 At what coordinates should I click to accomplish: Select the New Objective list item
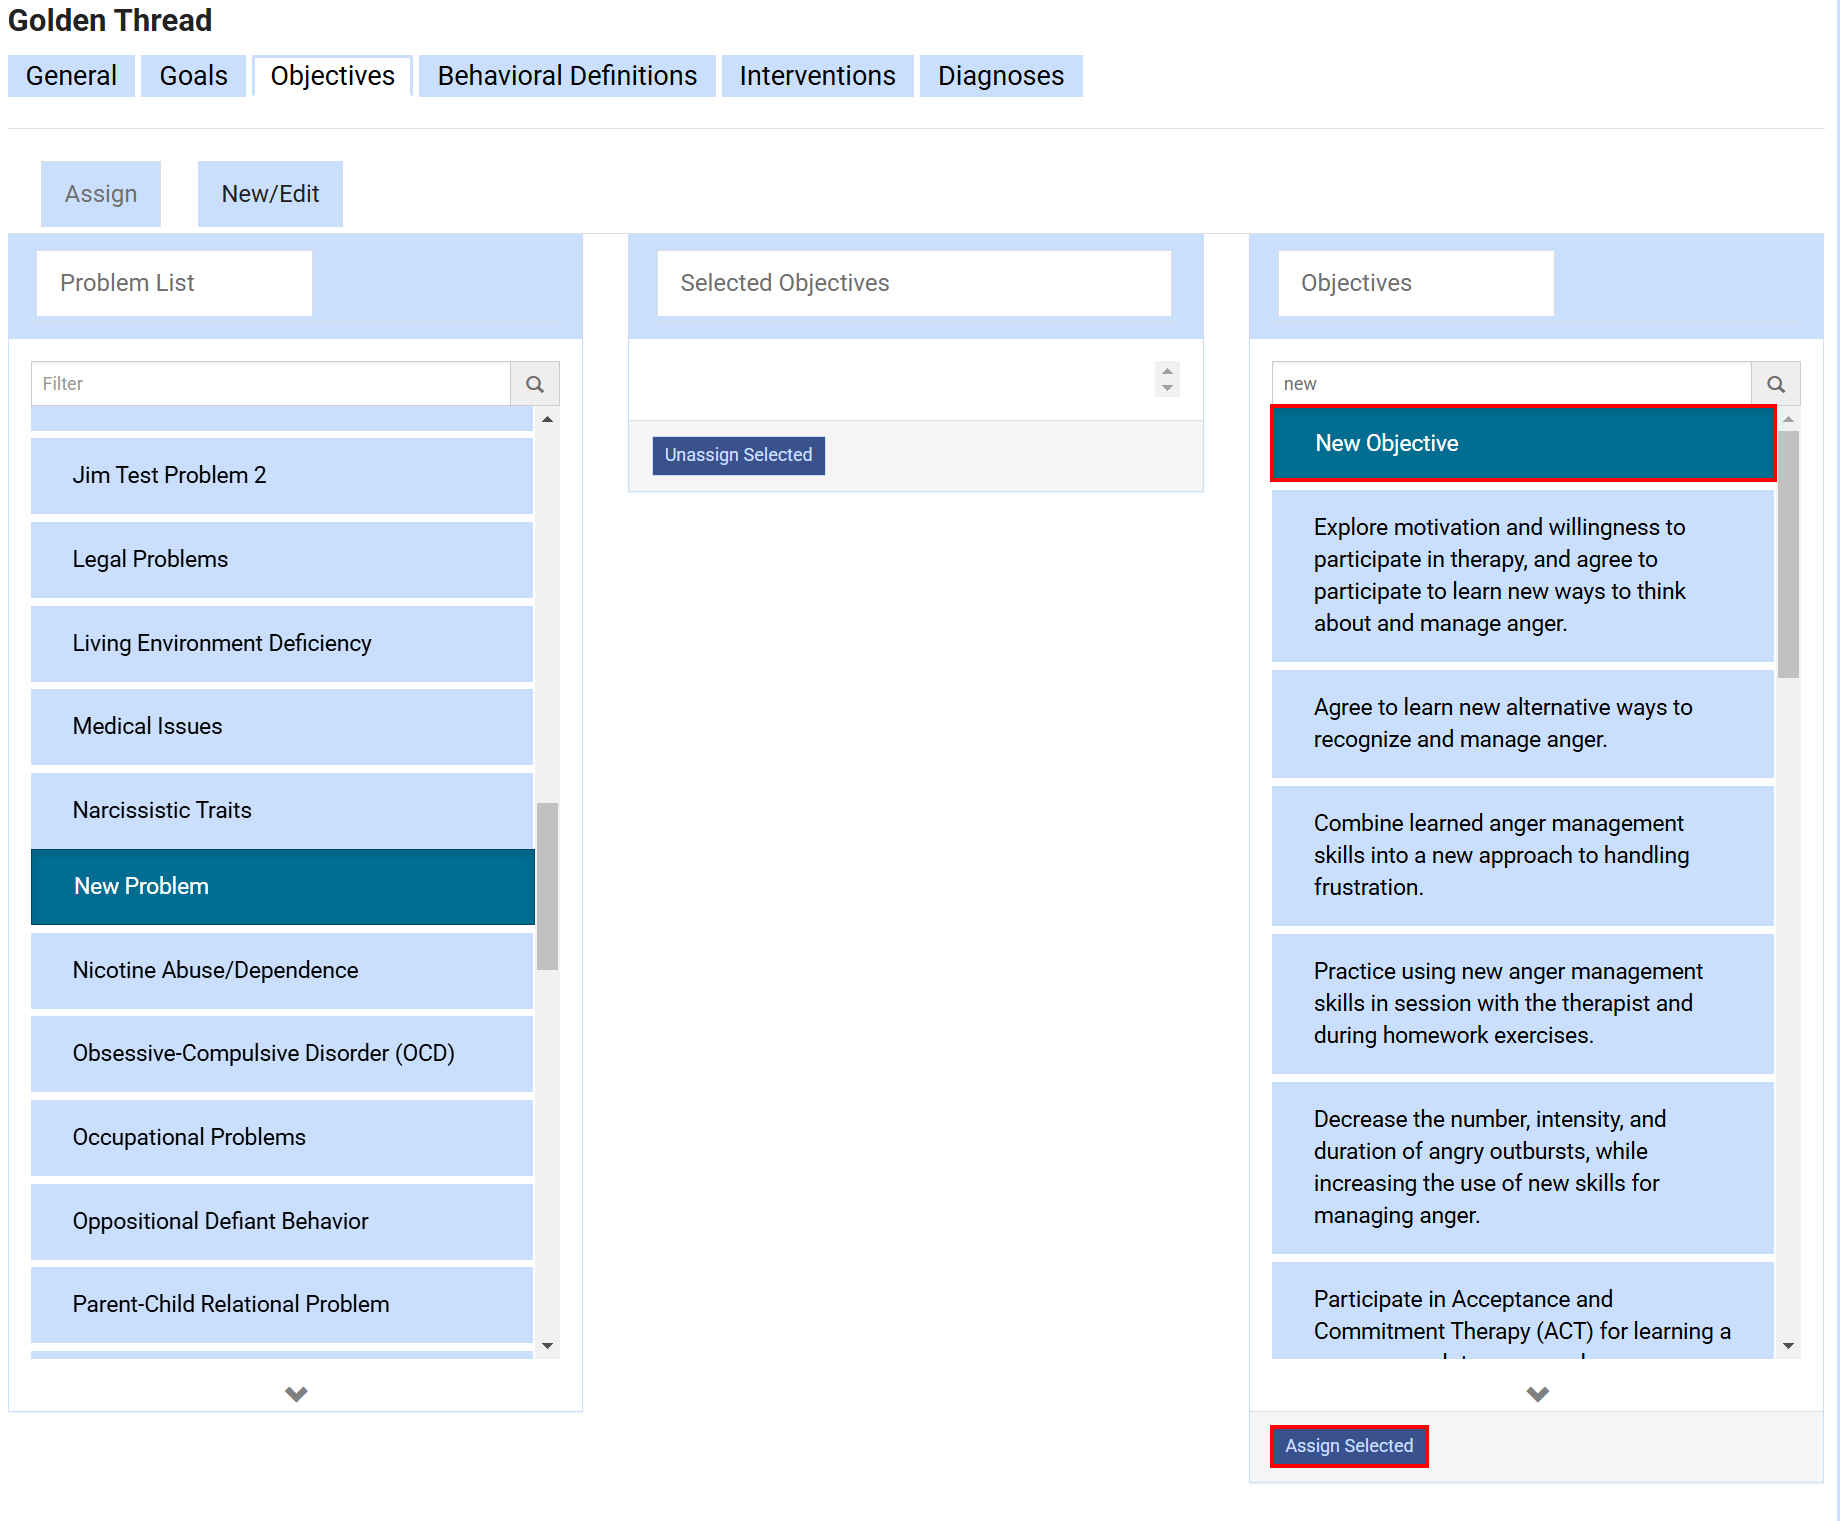[x=1522, y=443]
